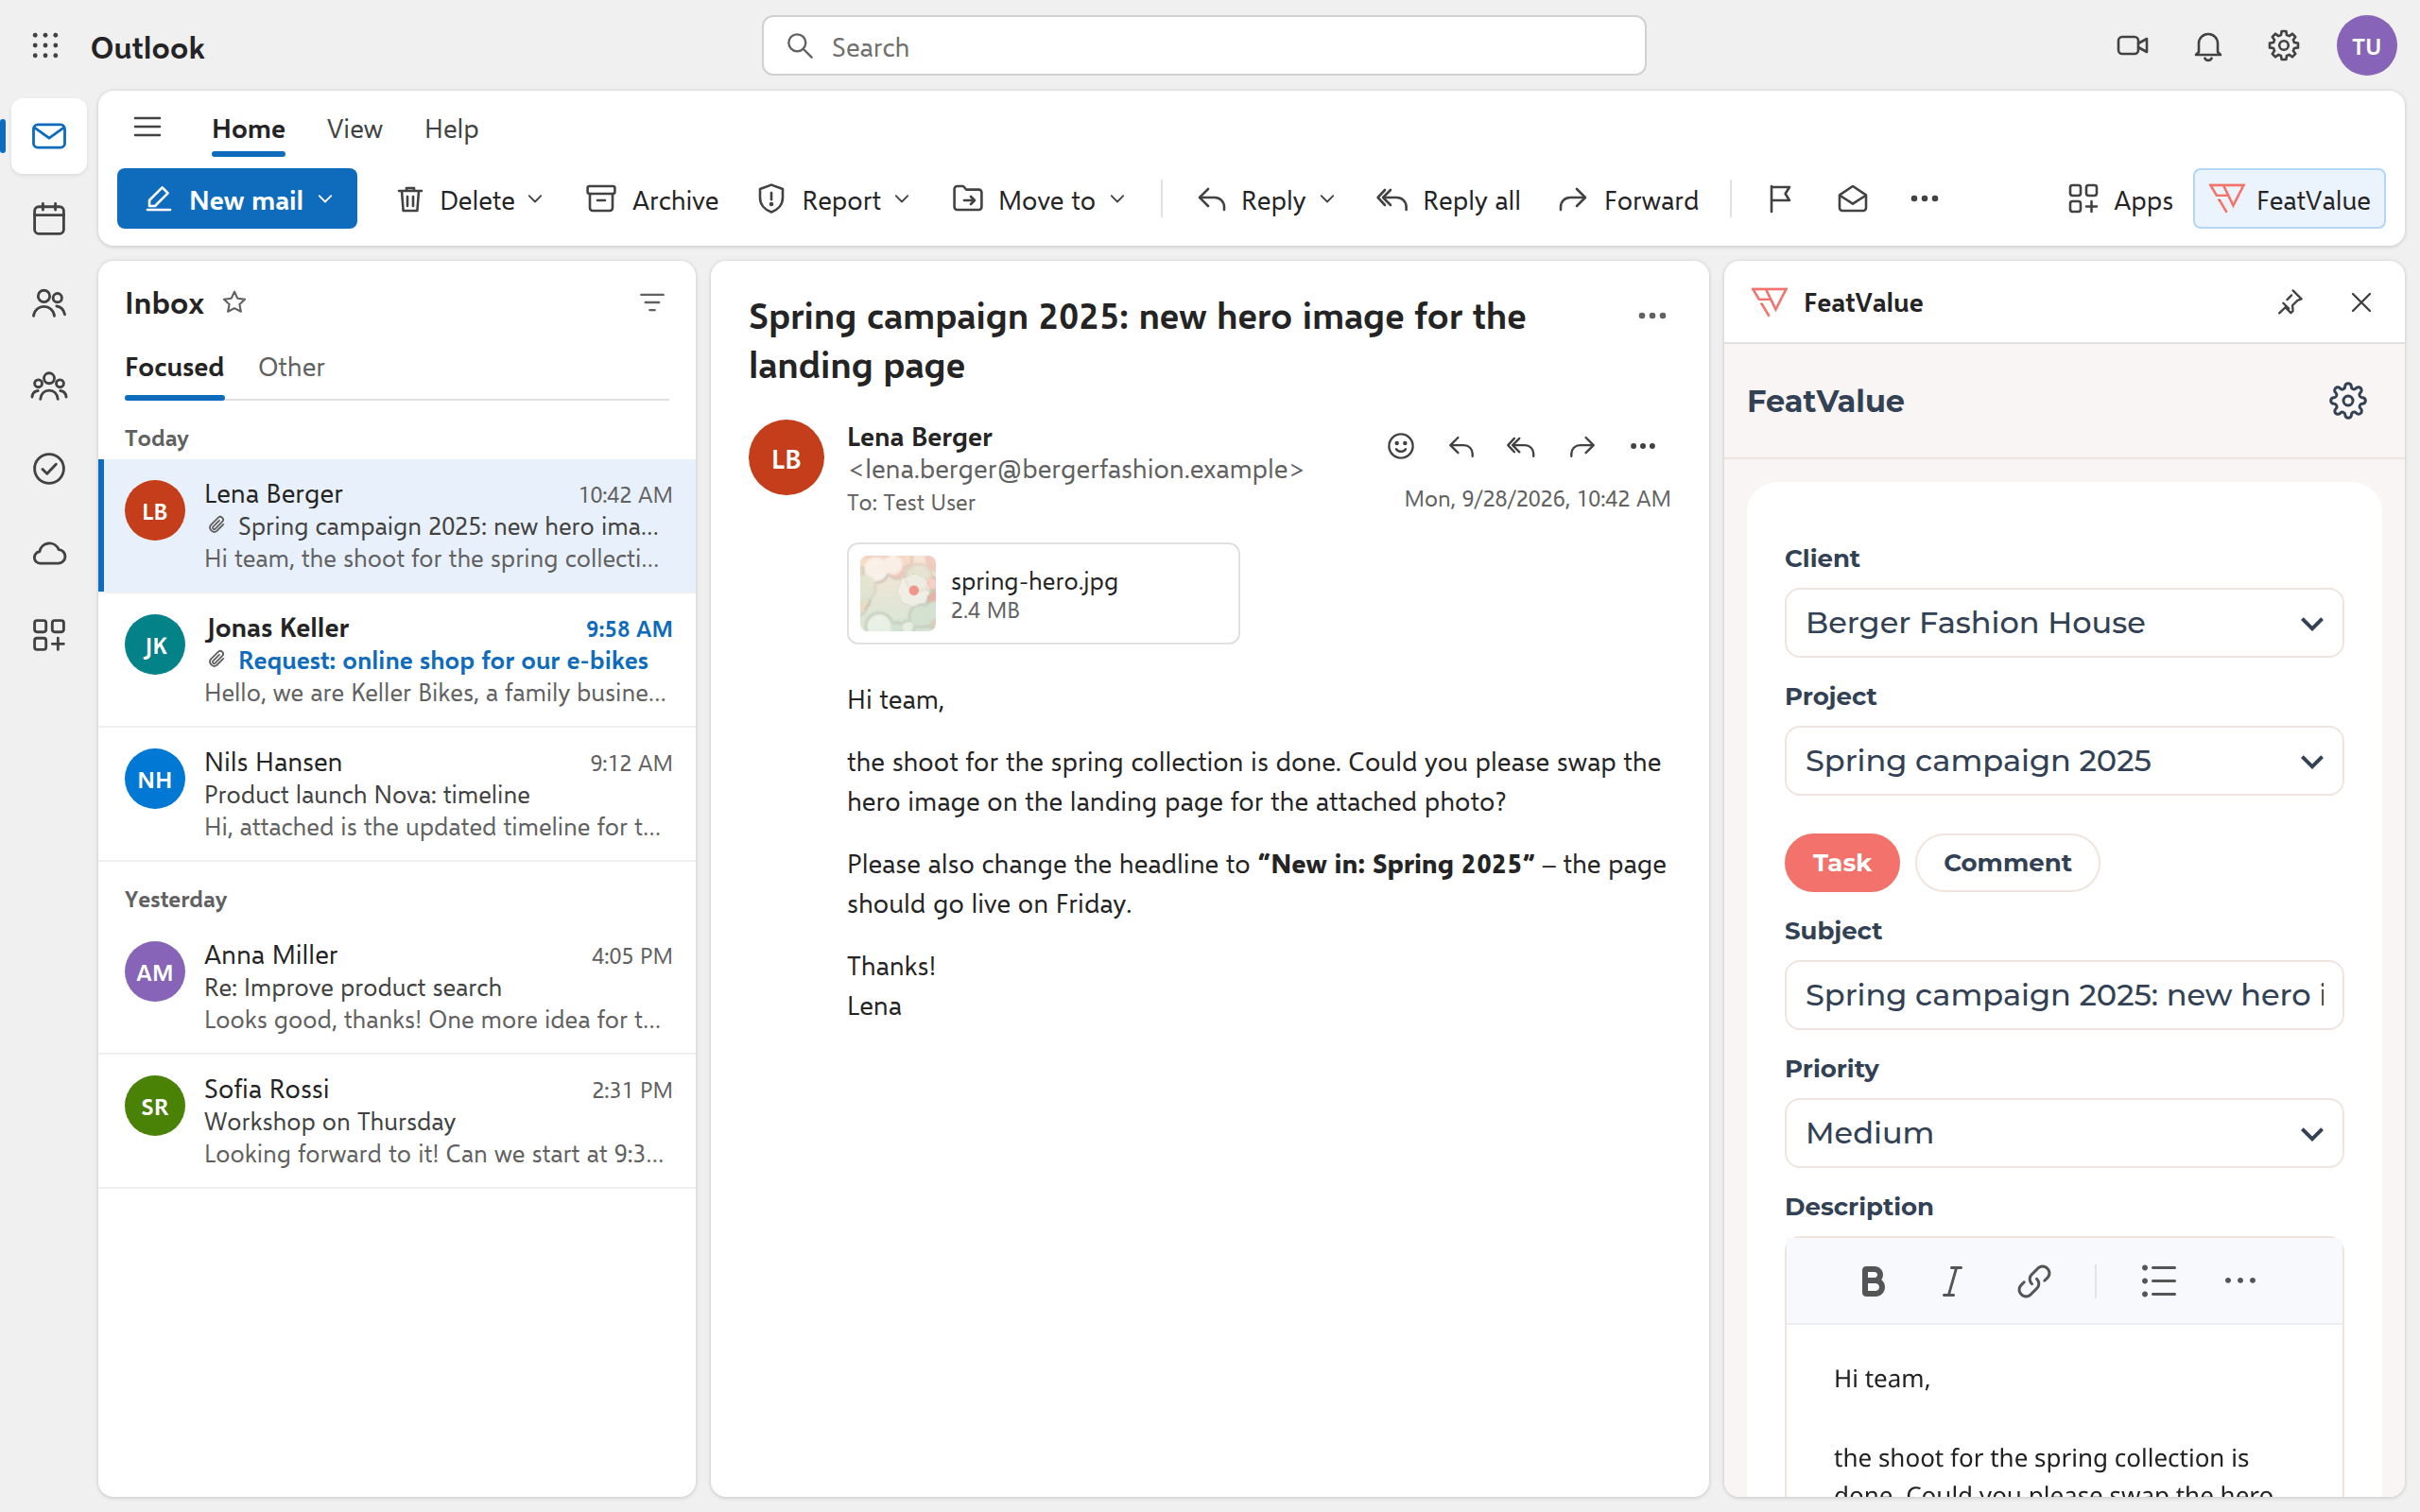
Task: Open OneDrive cloud icon in rail
Action: pyautogui.click(x=49, y=553)
